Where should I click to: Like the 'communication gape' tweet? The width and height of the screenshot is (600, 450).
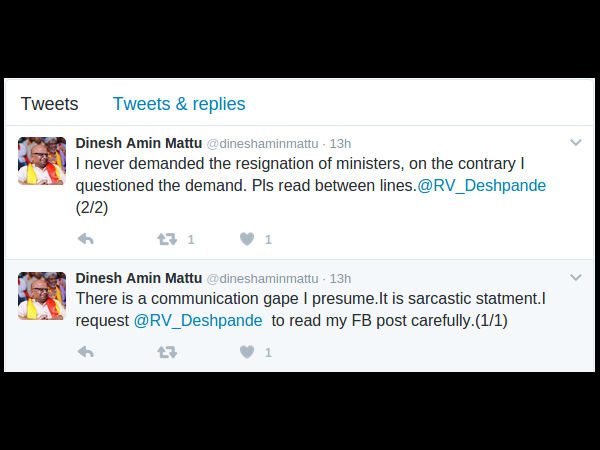pyautogui.click(x=247, y=352)
